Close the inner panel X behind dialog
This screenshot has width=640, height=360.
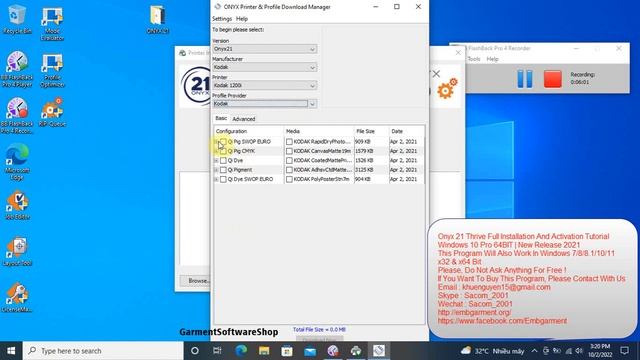click(436, 74)
